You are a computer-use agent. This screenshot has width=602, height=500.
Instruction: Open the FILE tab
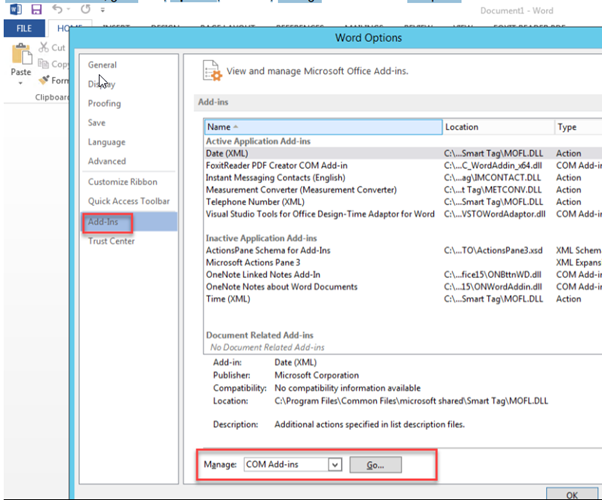point(24,28)
